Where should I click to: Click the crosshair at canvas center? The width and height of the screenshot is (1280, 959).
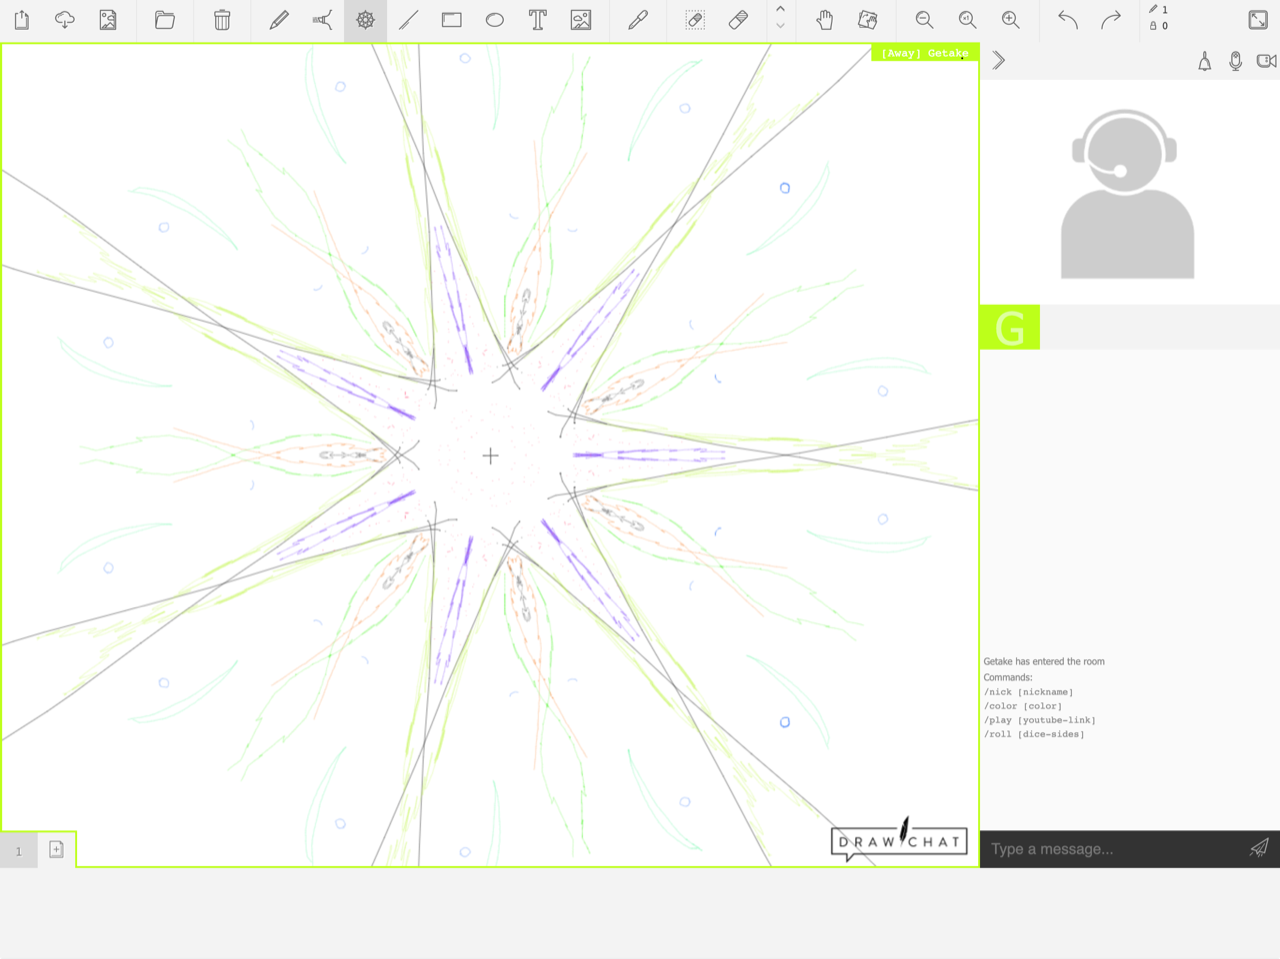pos(490,456)
